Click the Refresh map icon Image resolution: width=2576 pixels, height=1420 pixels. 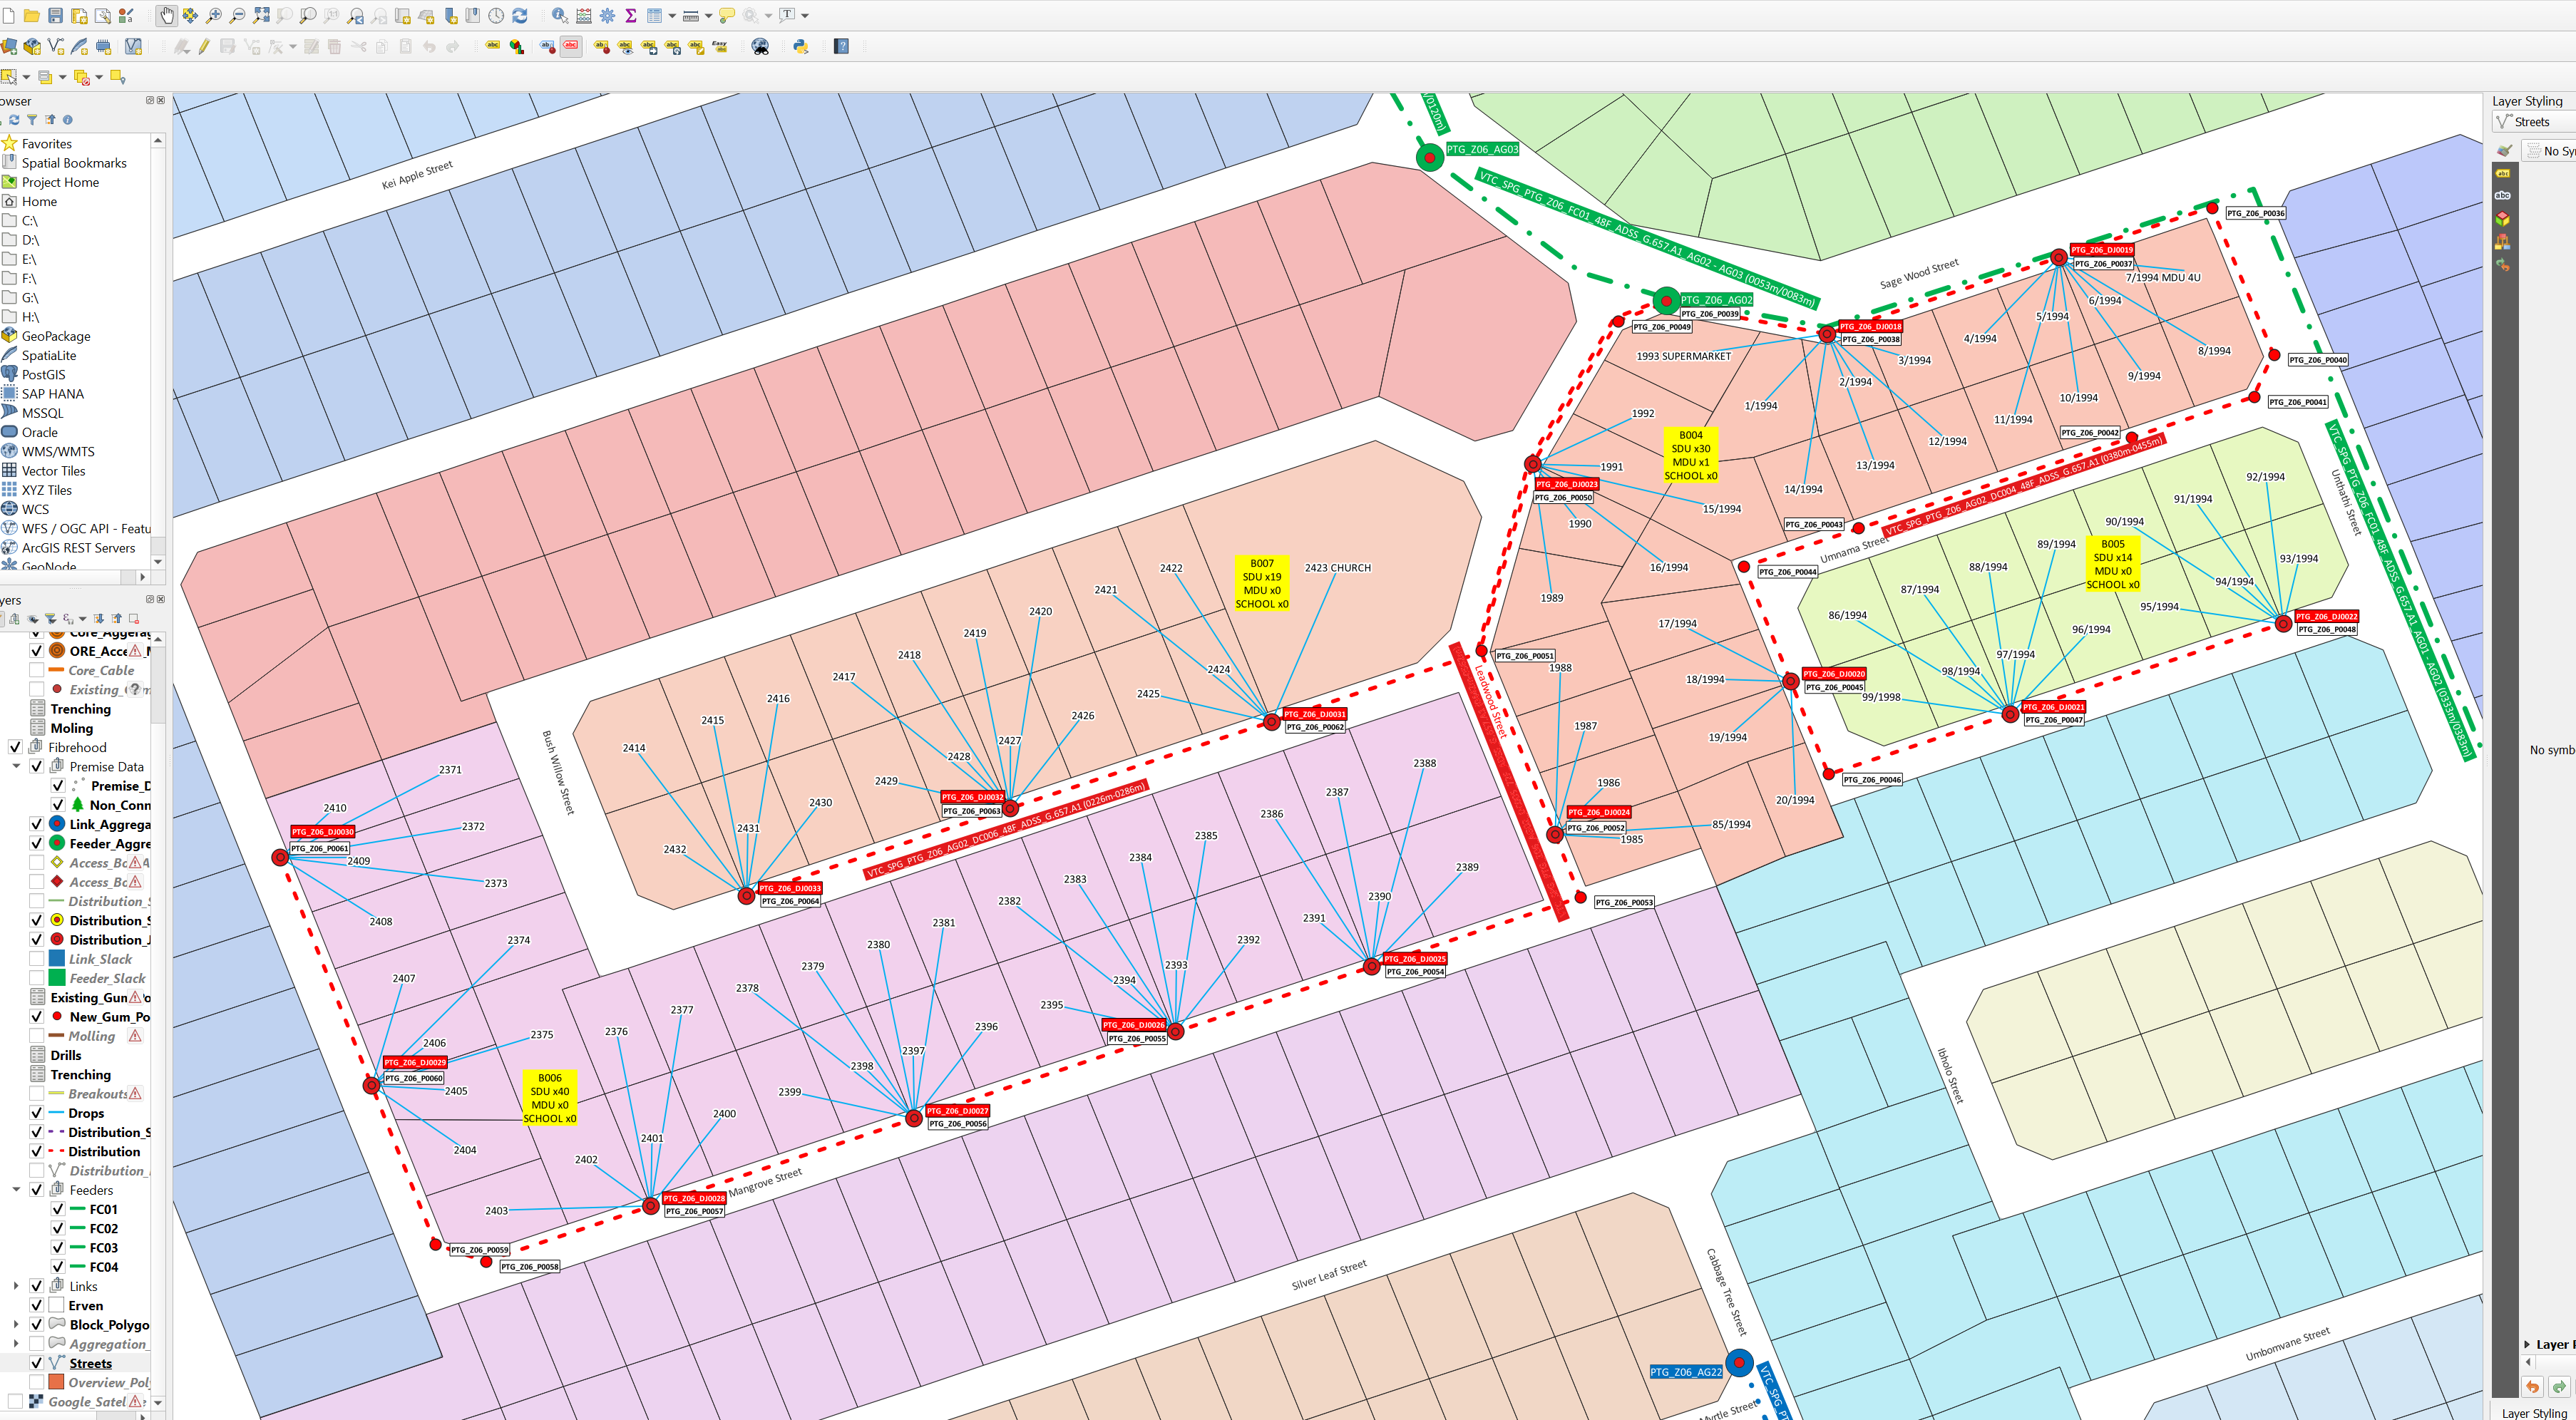pos(520,15)
